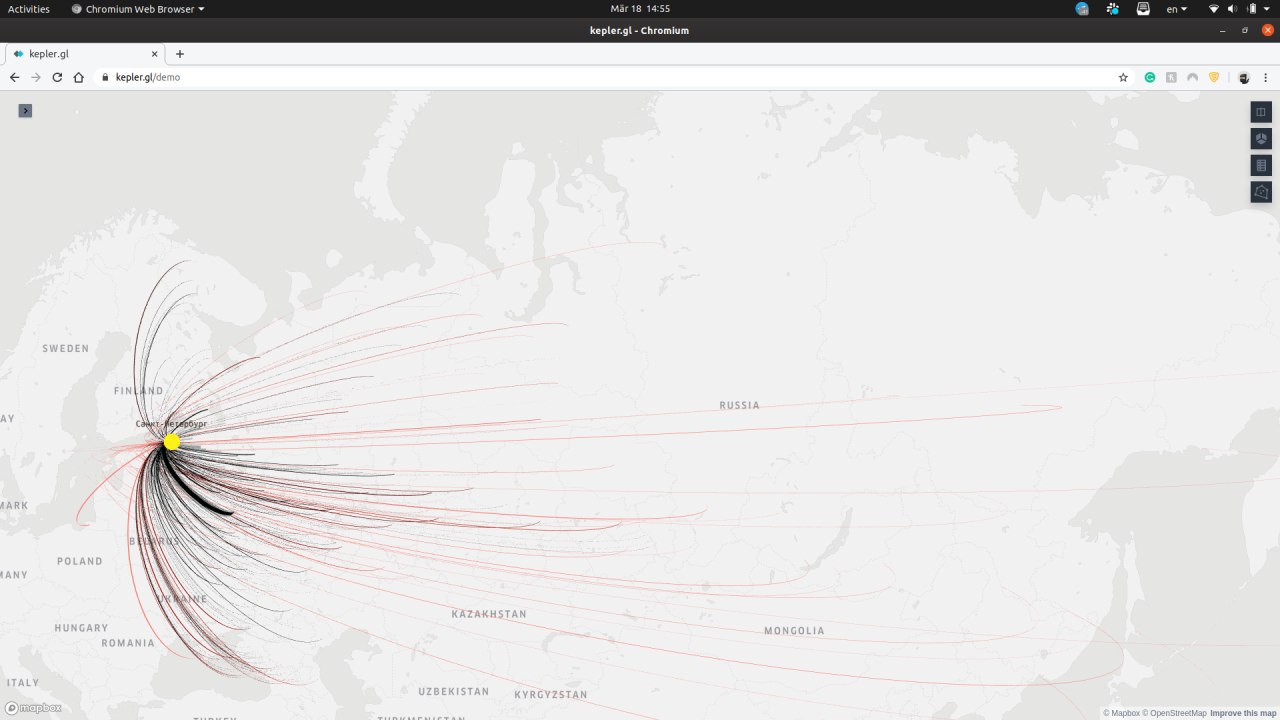Minimize the Chromium window
The height and width of the screenshot is (720, 1280).
click(1222, 30)
